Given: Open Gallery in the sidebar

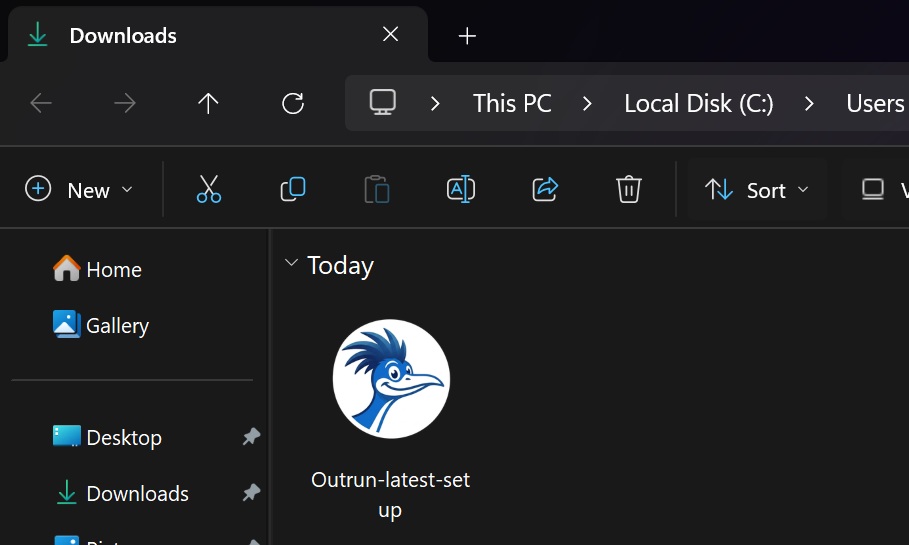Looking at the screenshot, I should 101,325.
